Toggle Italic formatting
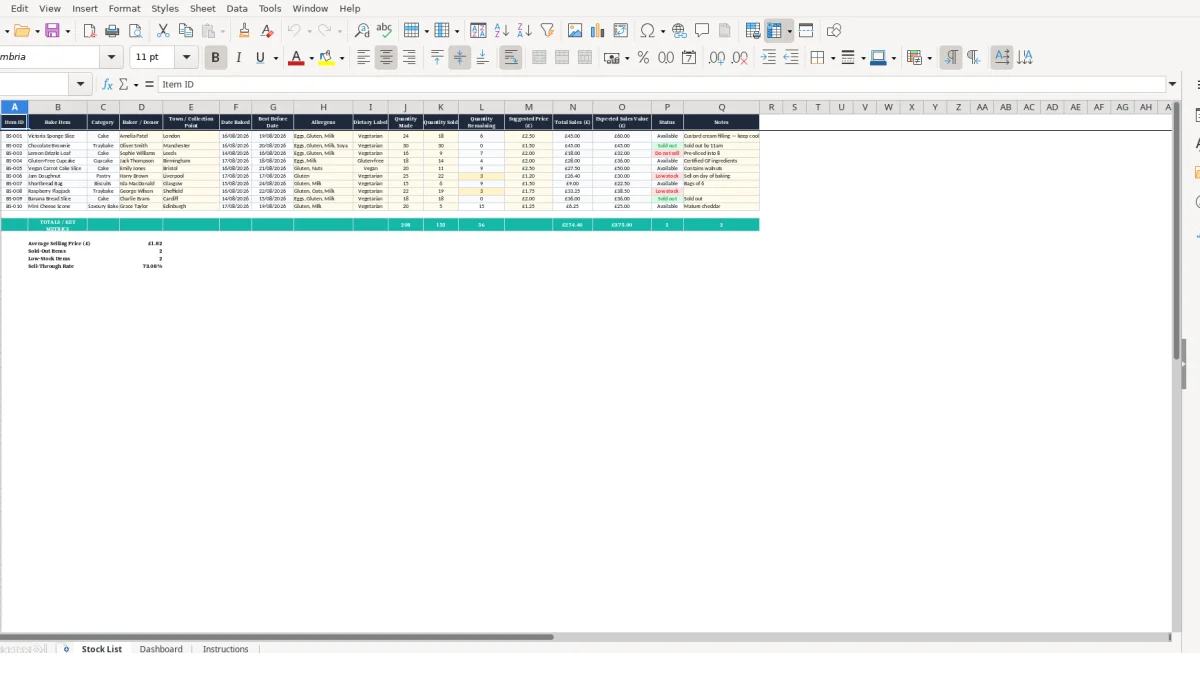 [238, 58]
